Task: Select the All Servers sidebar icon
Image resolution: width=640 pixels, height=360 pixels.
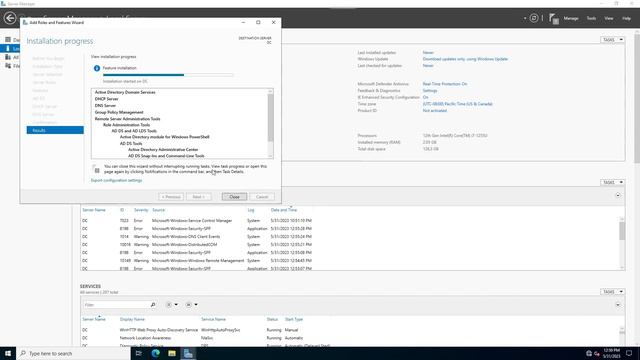Action: coord(8,57)
